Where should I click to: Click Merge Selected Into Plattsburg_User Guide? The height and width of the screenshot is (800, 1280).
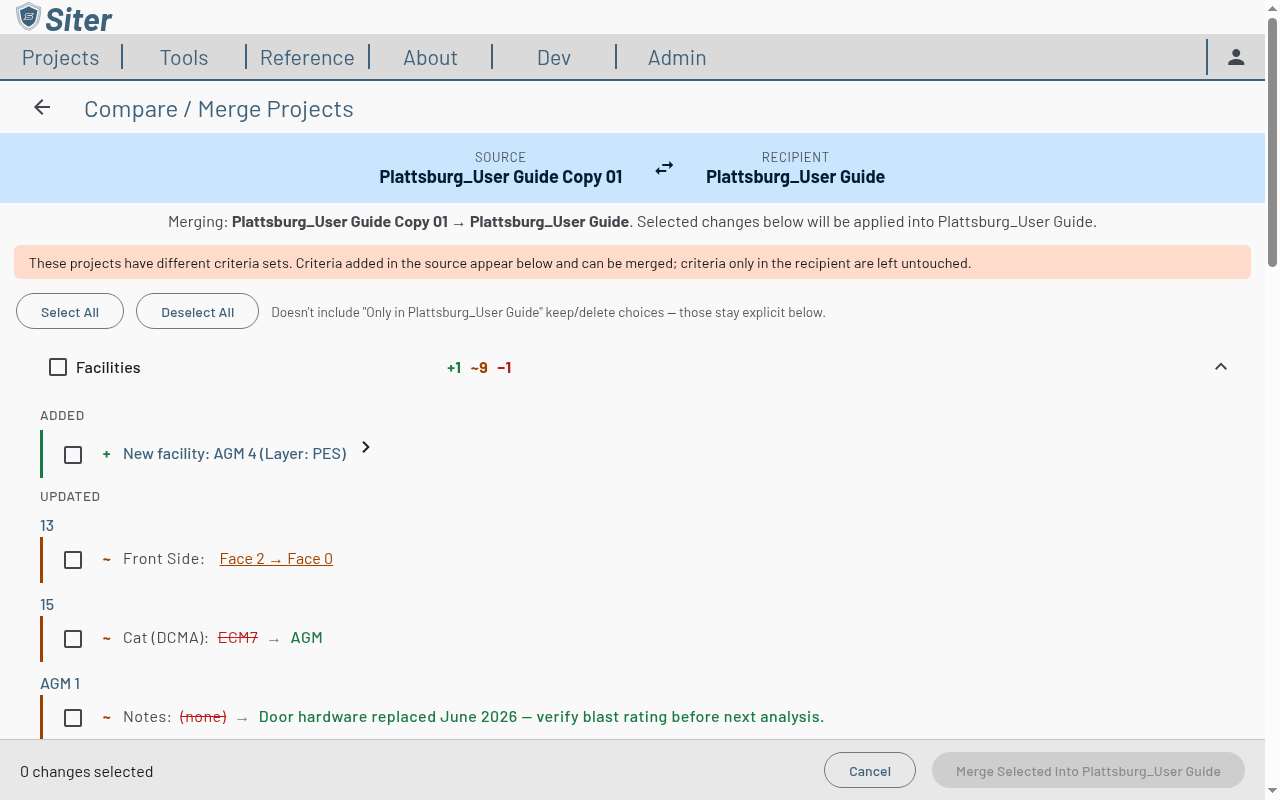(x=1088, y=771)
